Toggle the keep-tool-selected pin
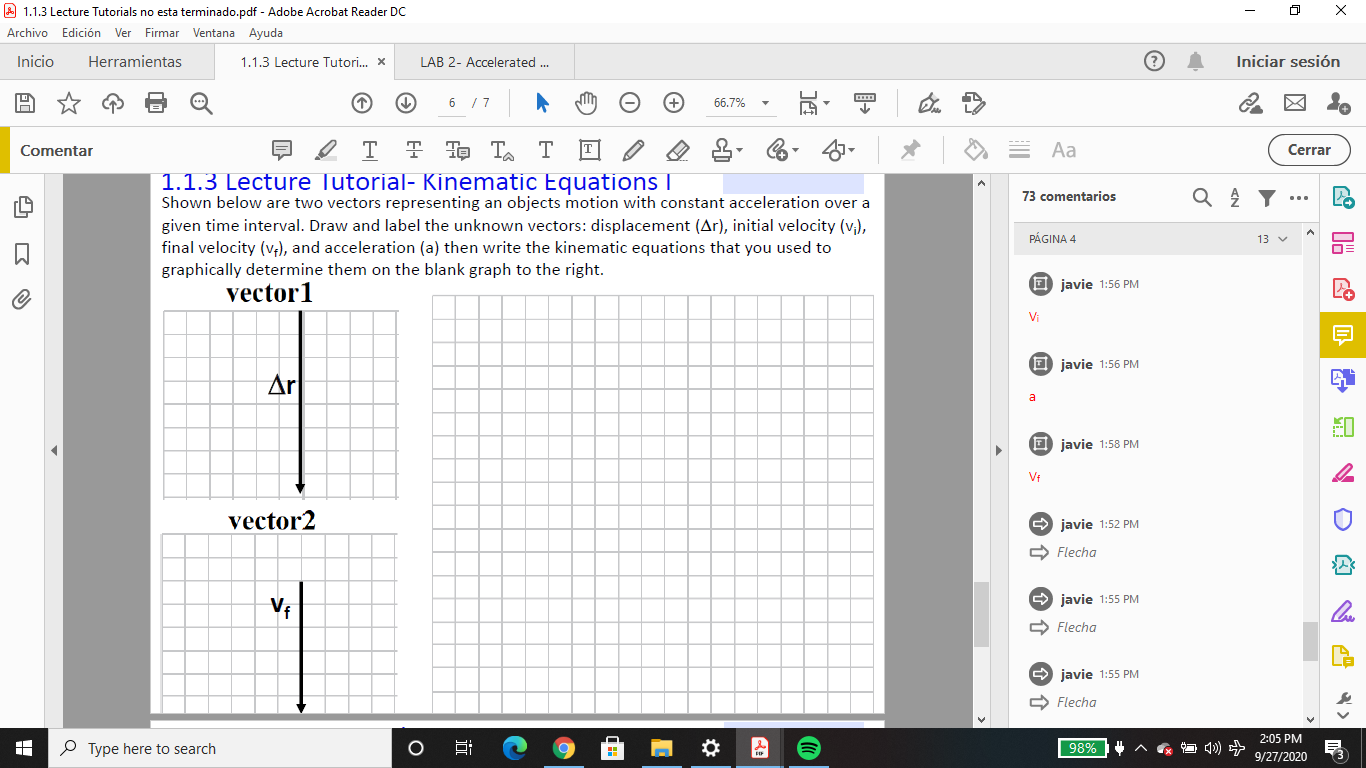 point(910,150)
